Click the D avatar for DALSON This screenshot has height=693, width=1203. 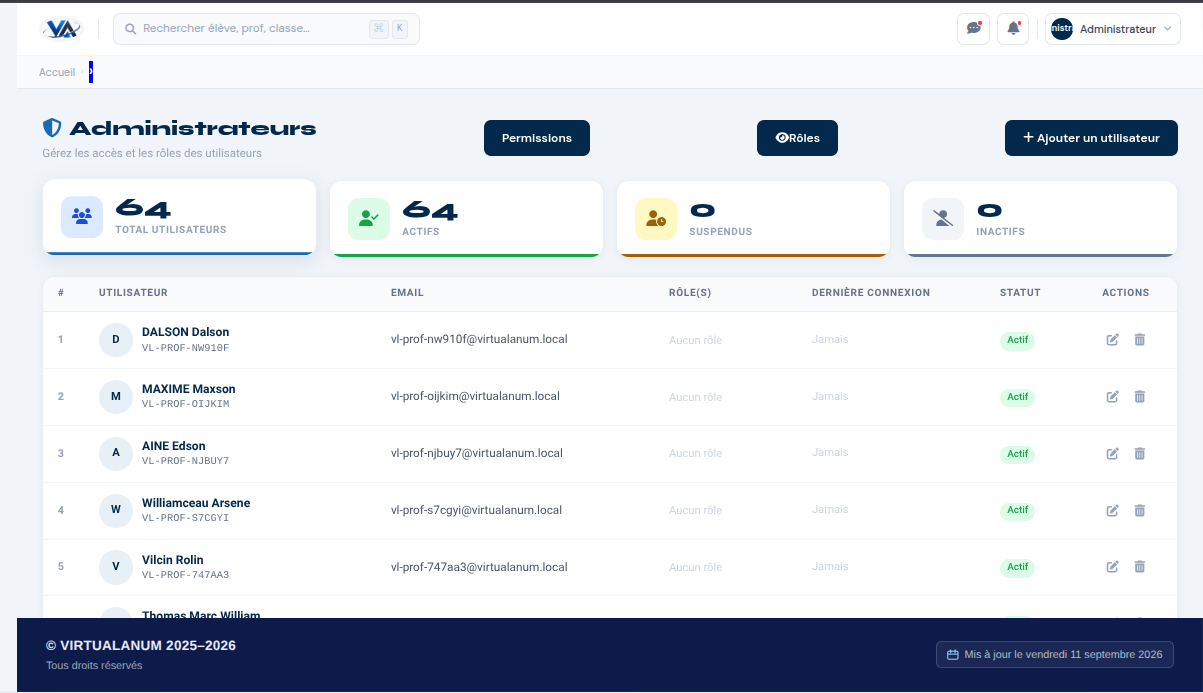tap(116, 340)
